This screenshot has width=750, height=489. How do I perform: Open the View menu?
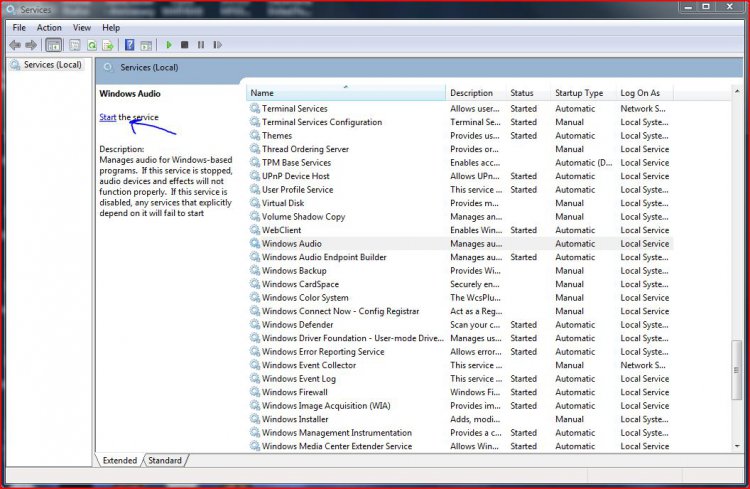pos(82,27)
